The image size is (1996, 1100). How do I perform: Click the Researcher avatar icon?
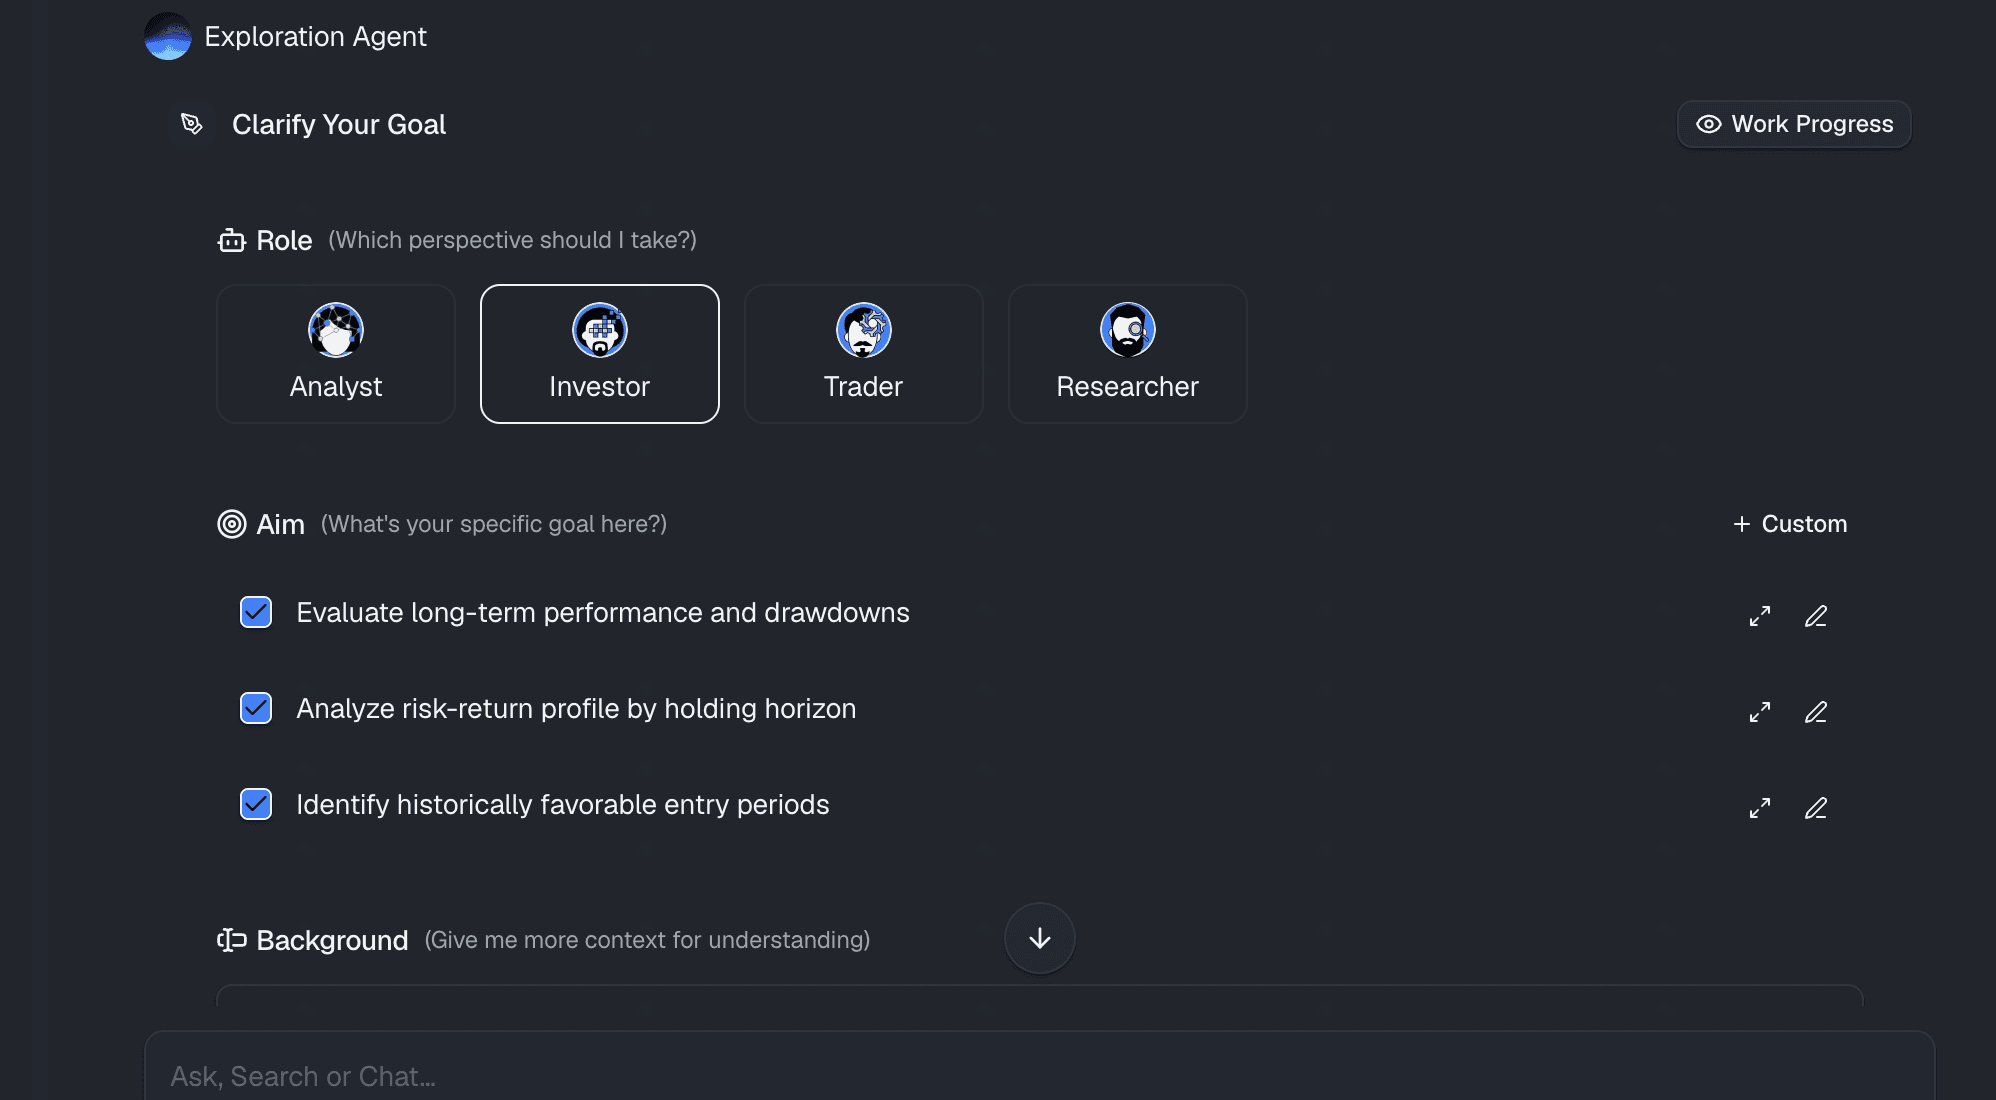click(x=1128, y=330)
